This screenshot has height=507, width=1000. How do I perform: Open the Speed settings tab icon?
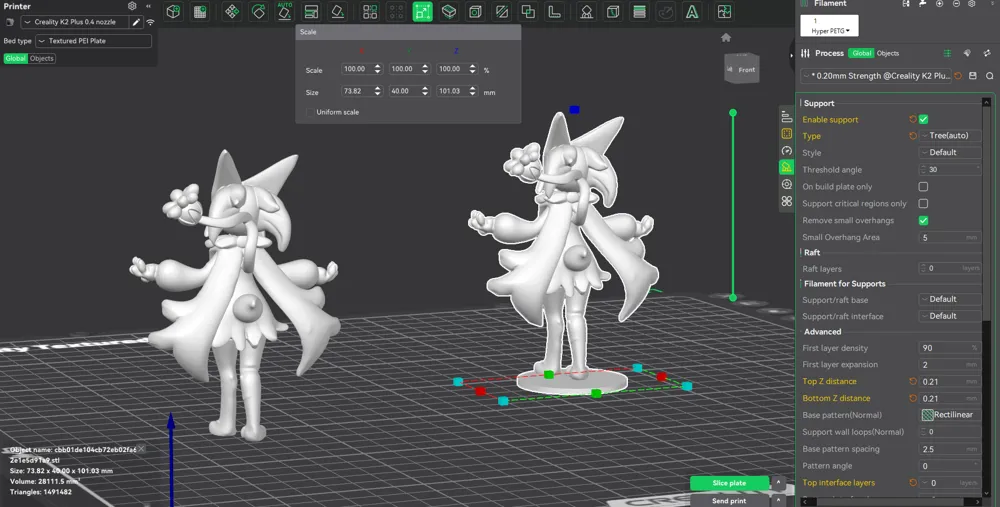tap(786, 151)
